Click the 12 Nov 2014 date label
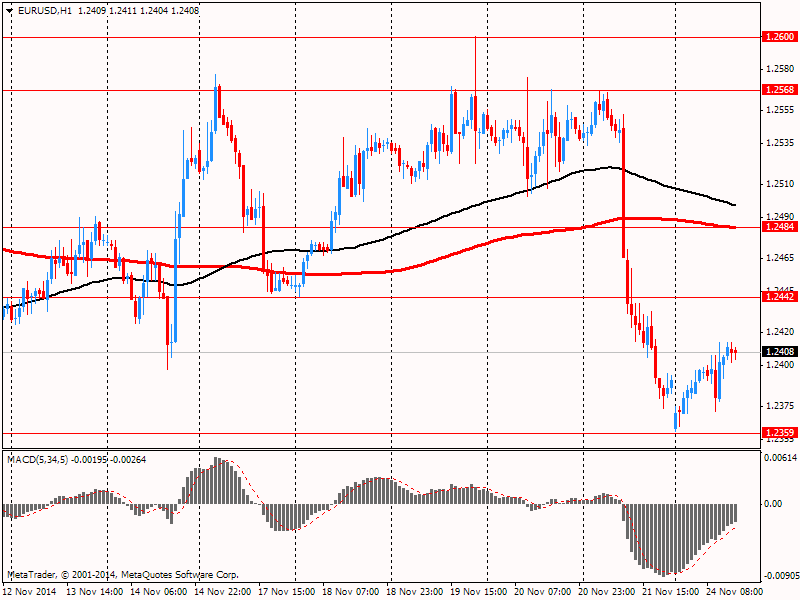Viewport: 800px width, 600px height. (x=30, y=592)
